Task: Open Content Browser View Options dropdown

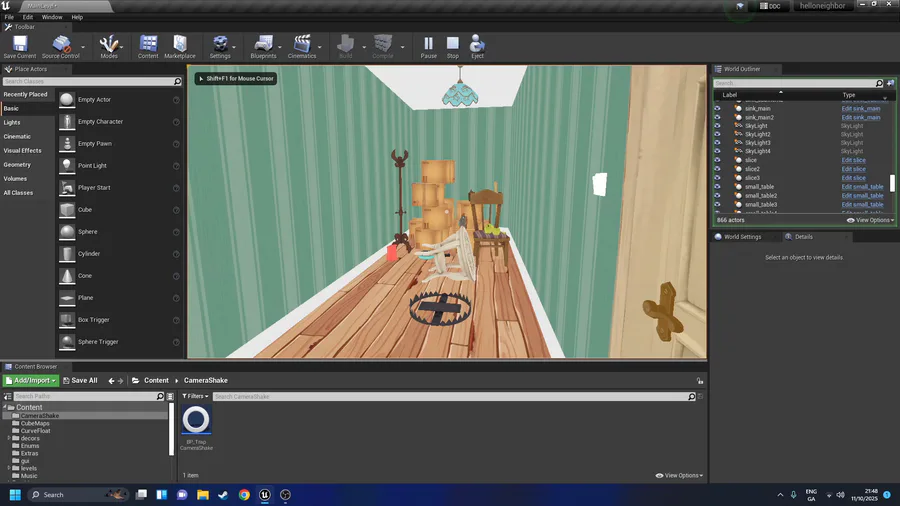Action: click(679, 476)
